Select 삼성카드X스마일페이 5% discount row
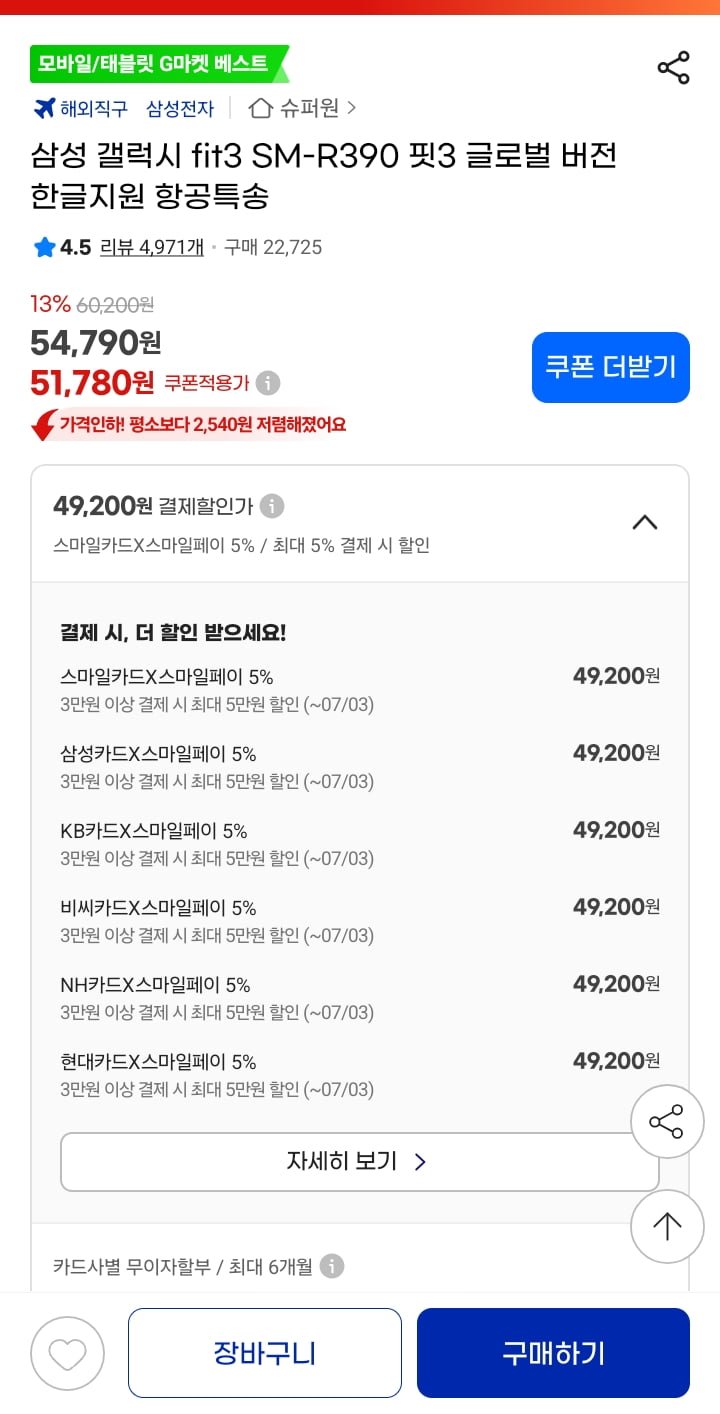This screenshot has height=1414, width=720. [359, 766]
